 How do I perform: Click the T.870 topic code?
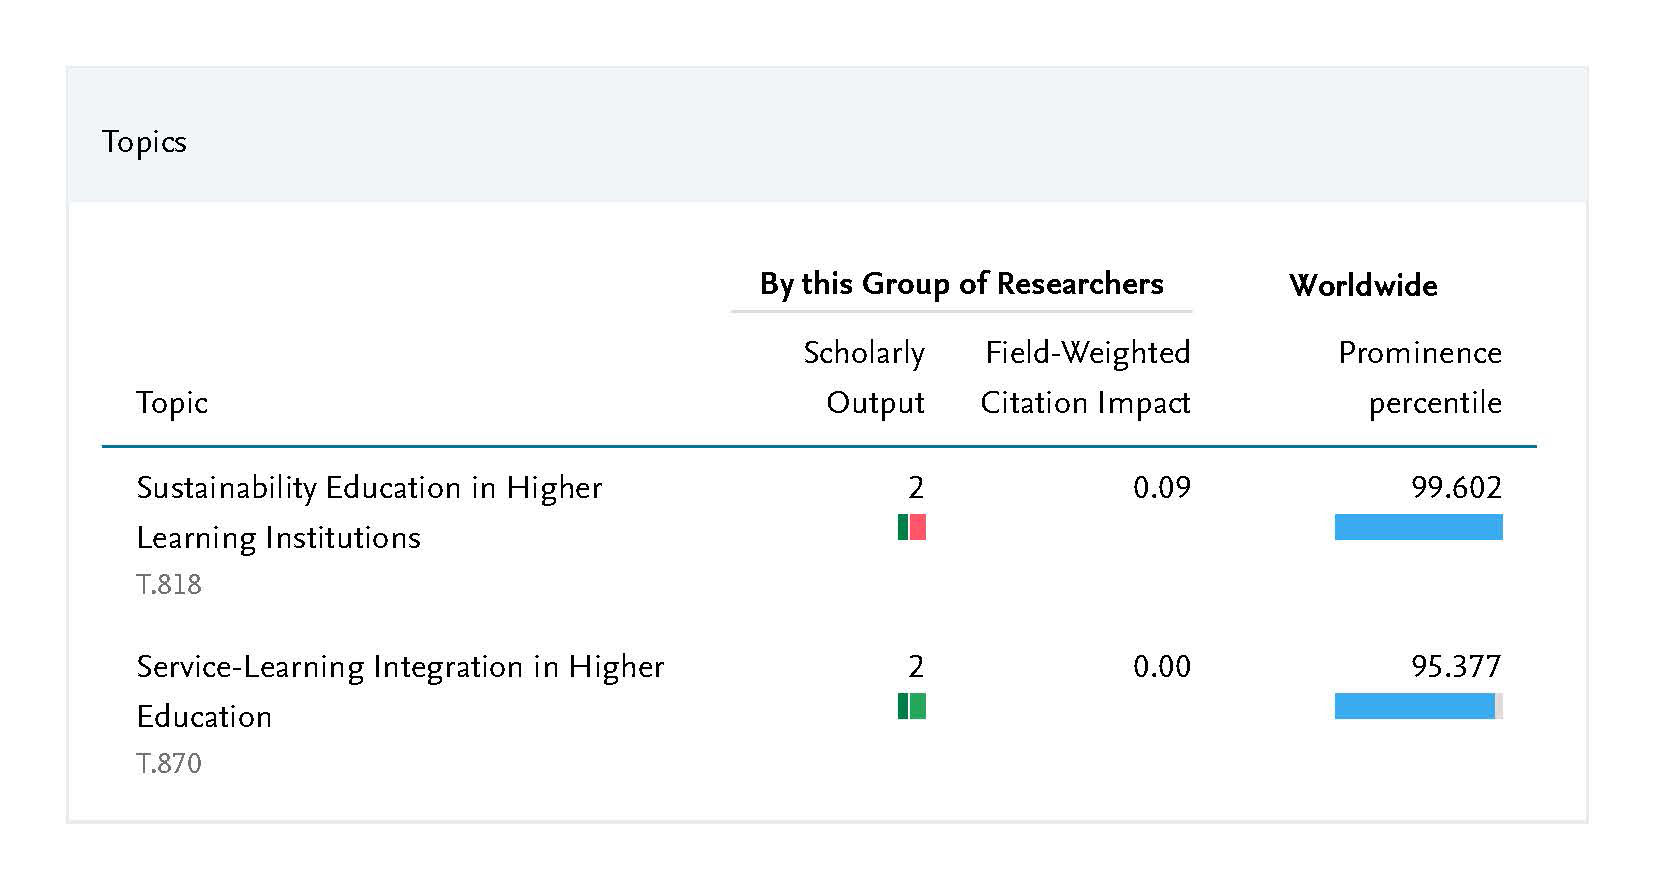click(169, 763)
